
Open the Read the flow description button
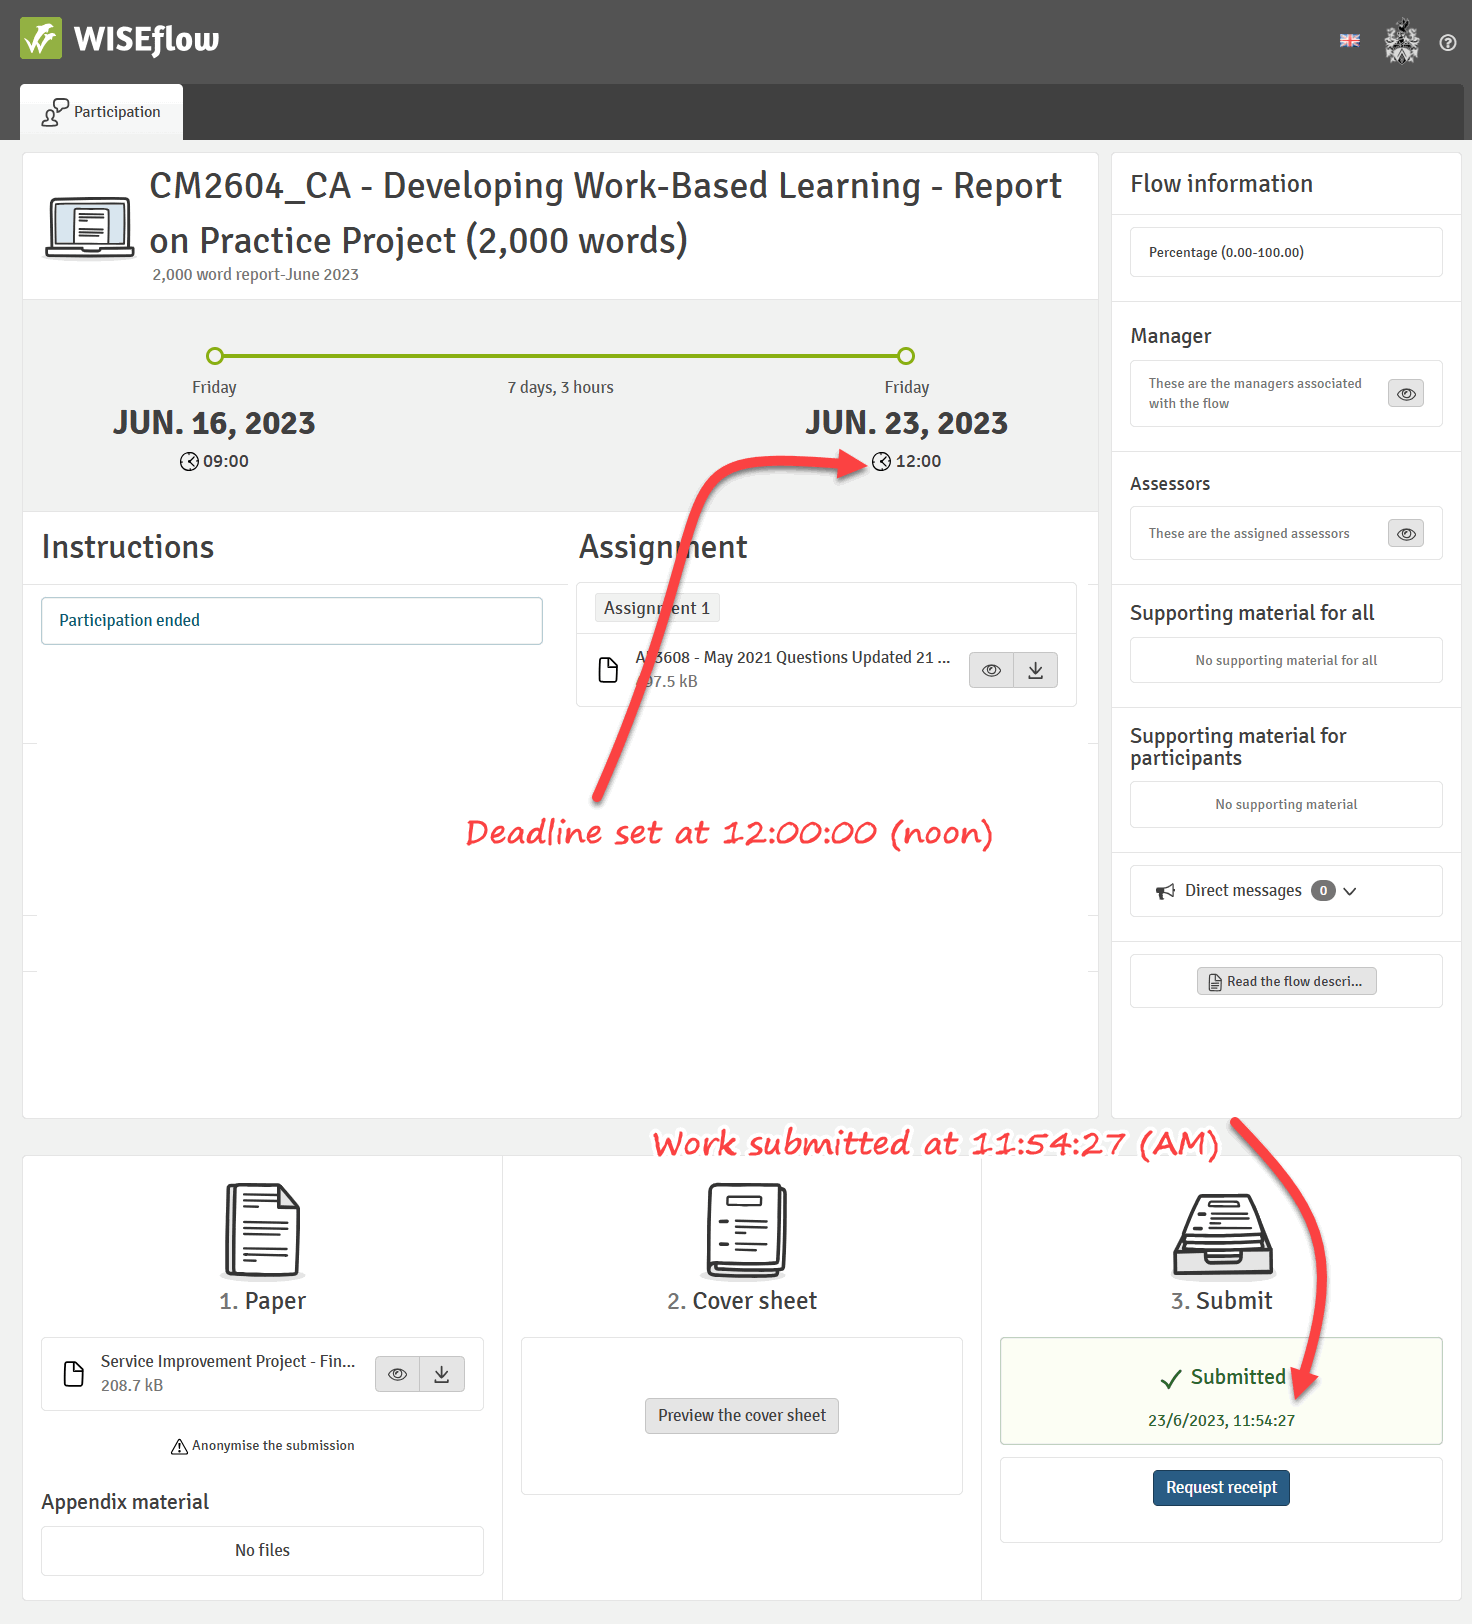pyautogui.click(x=1286, y=981)
